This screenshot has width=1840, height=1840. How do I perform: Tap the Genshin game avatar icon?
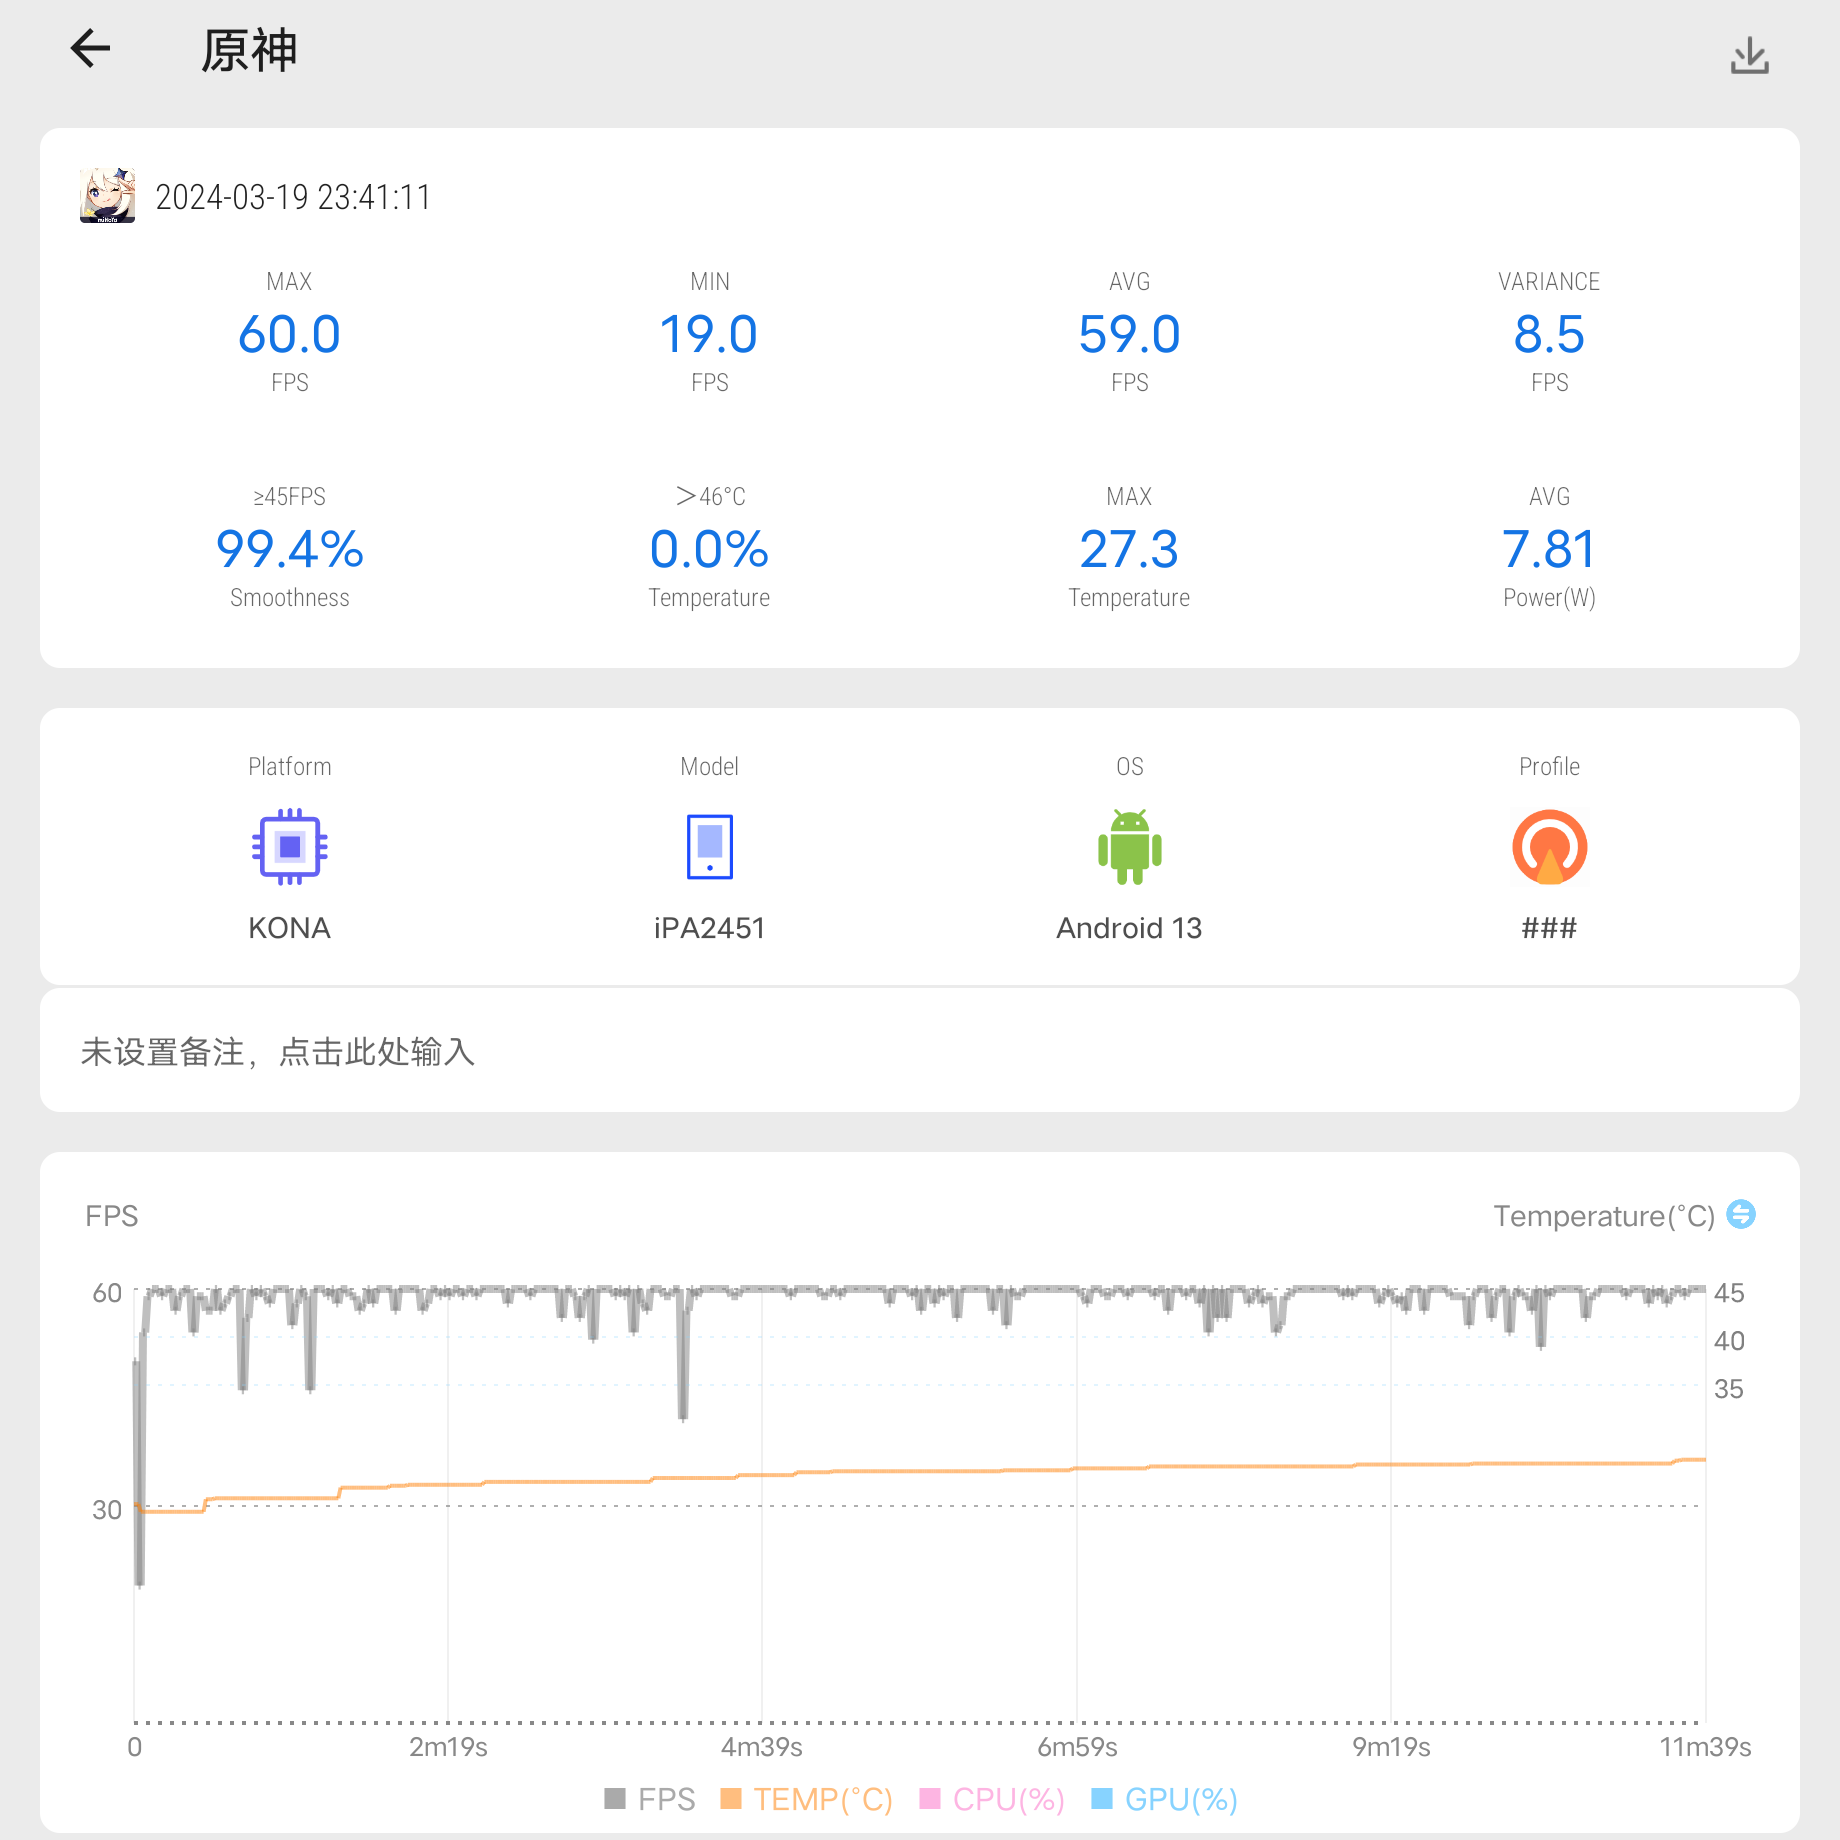tap(108, 196)
